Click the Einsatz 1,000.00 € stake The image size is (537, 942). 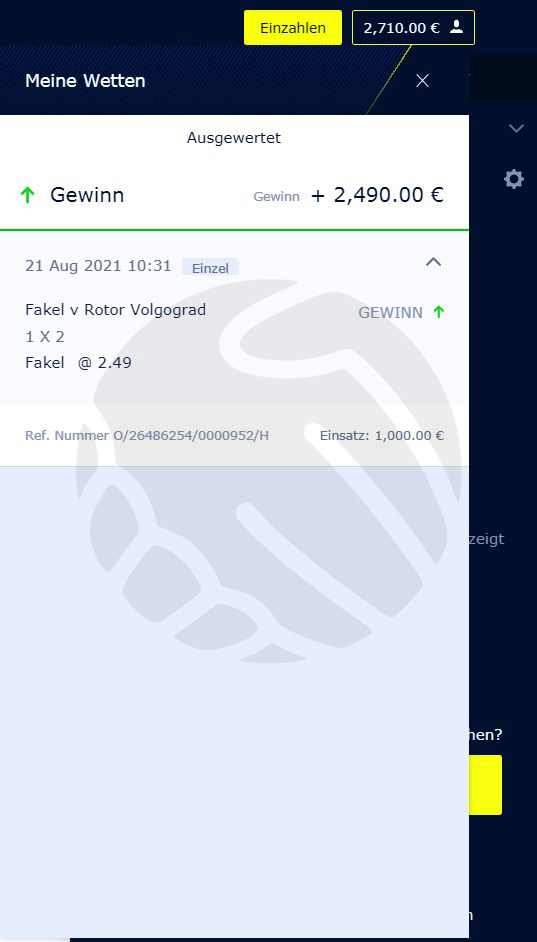(x=382, y=436)
